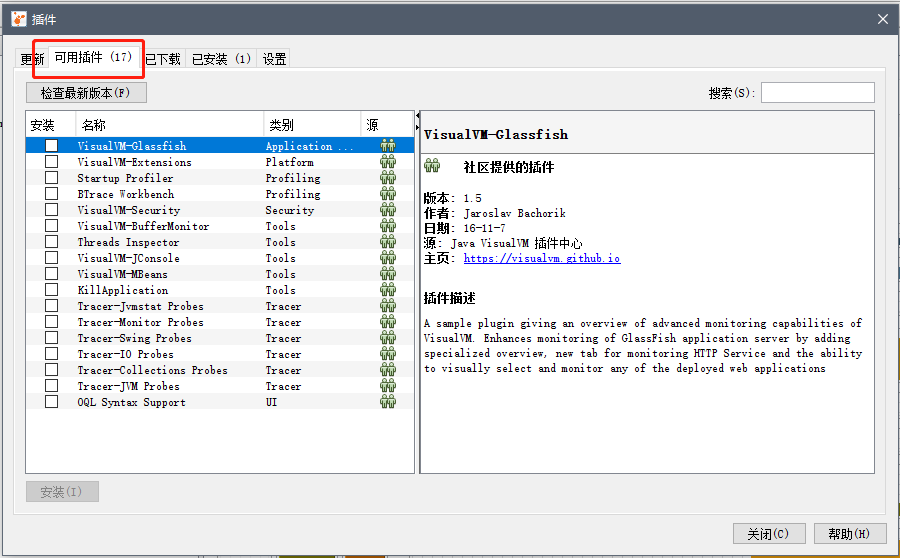The image size is (900, 558).
Task: Click the source icon in Threads Inspector row
Action: [388, 242]
